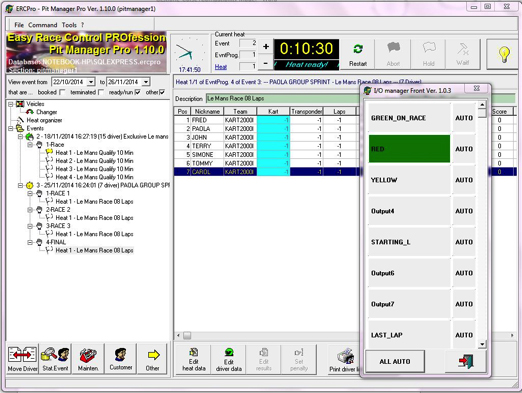Click the Other yellow arrow icon

click(153, 359)
